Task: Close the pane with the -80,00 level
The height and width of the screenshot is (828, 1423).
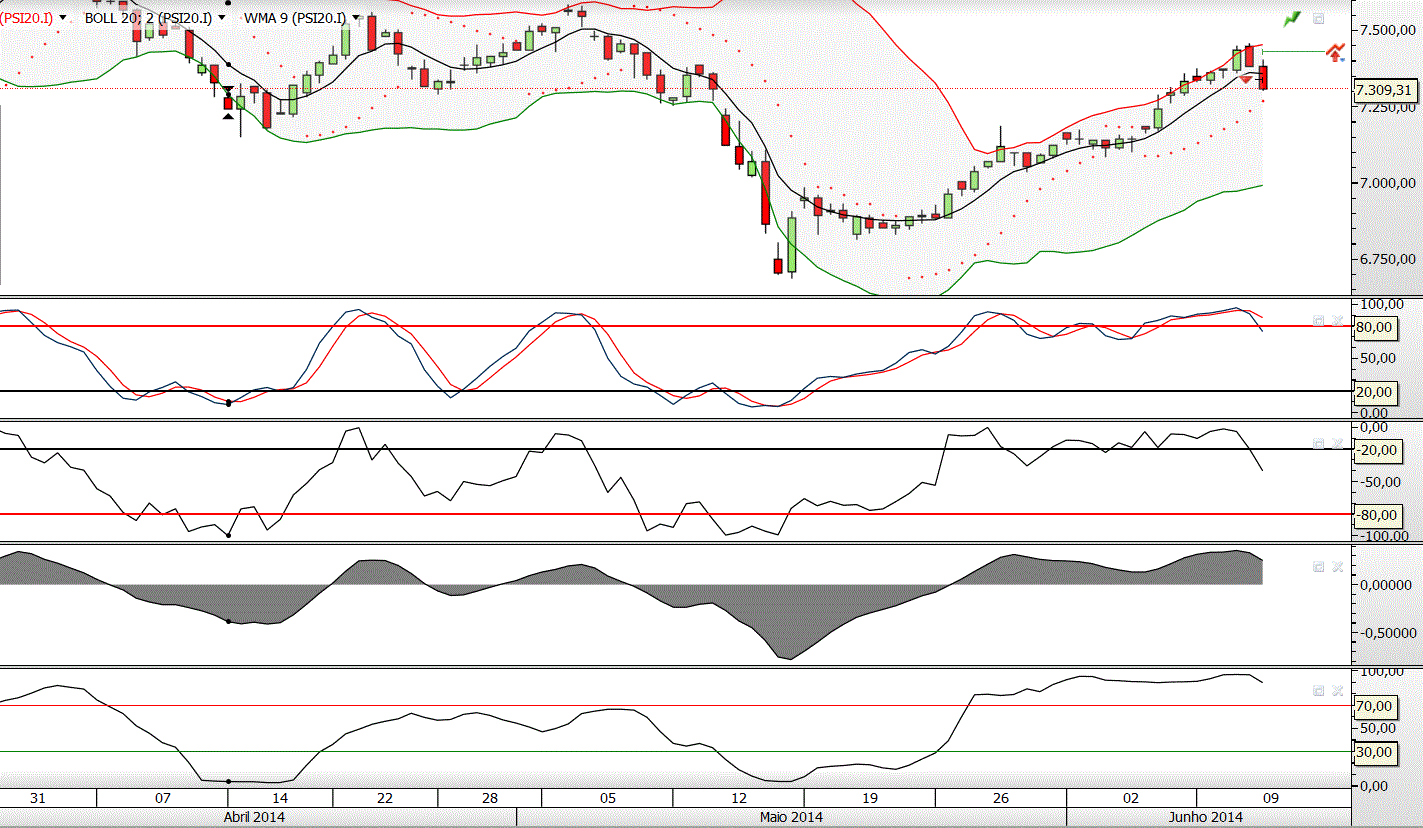Action: click(x=1337, y=443)
